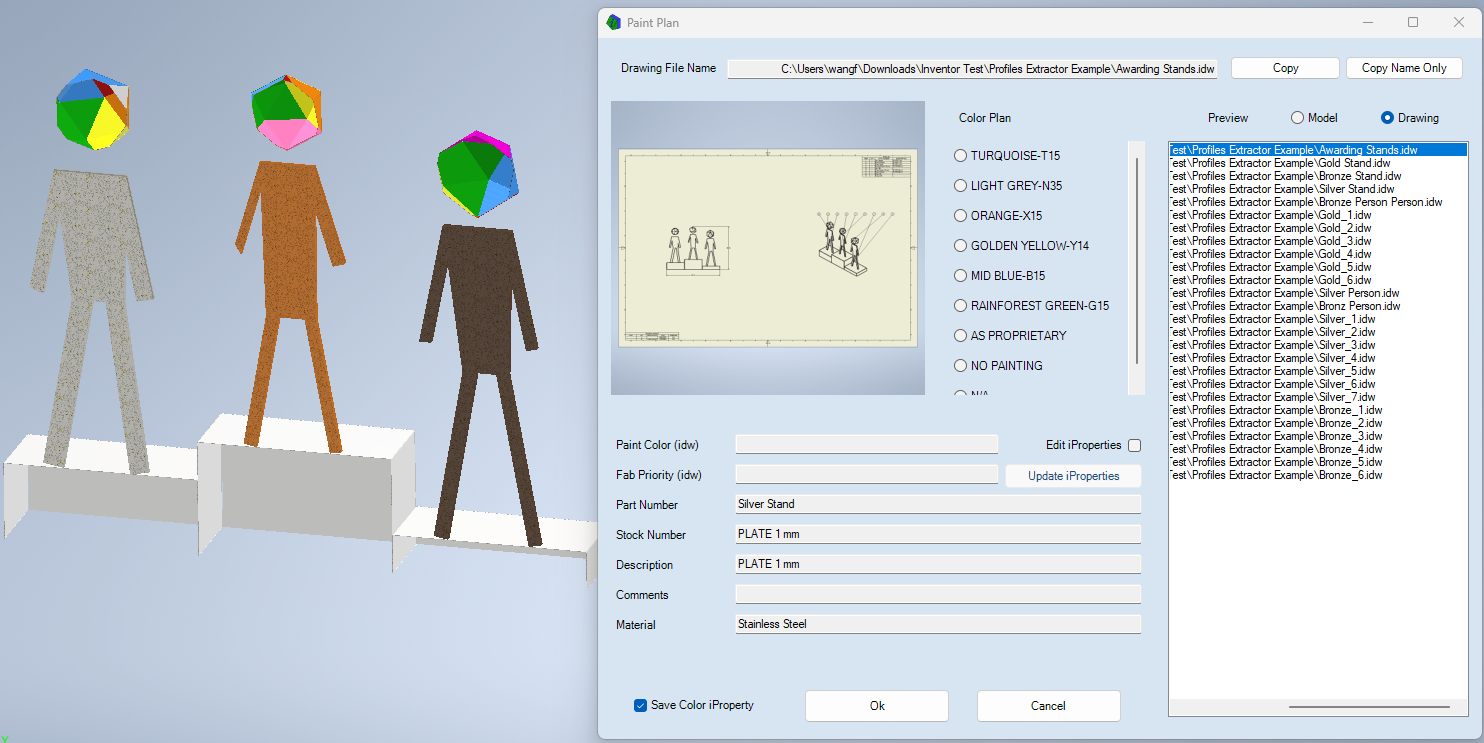Select Bronze_6.idw list entry

(x=1276, y=475)
